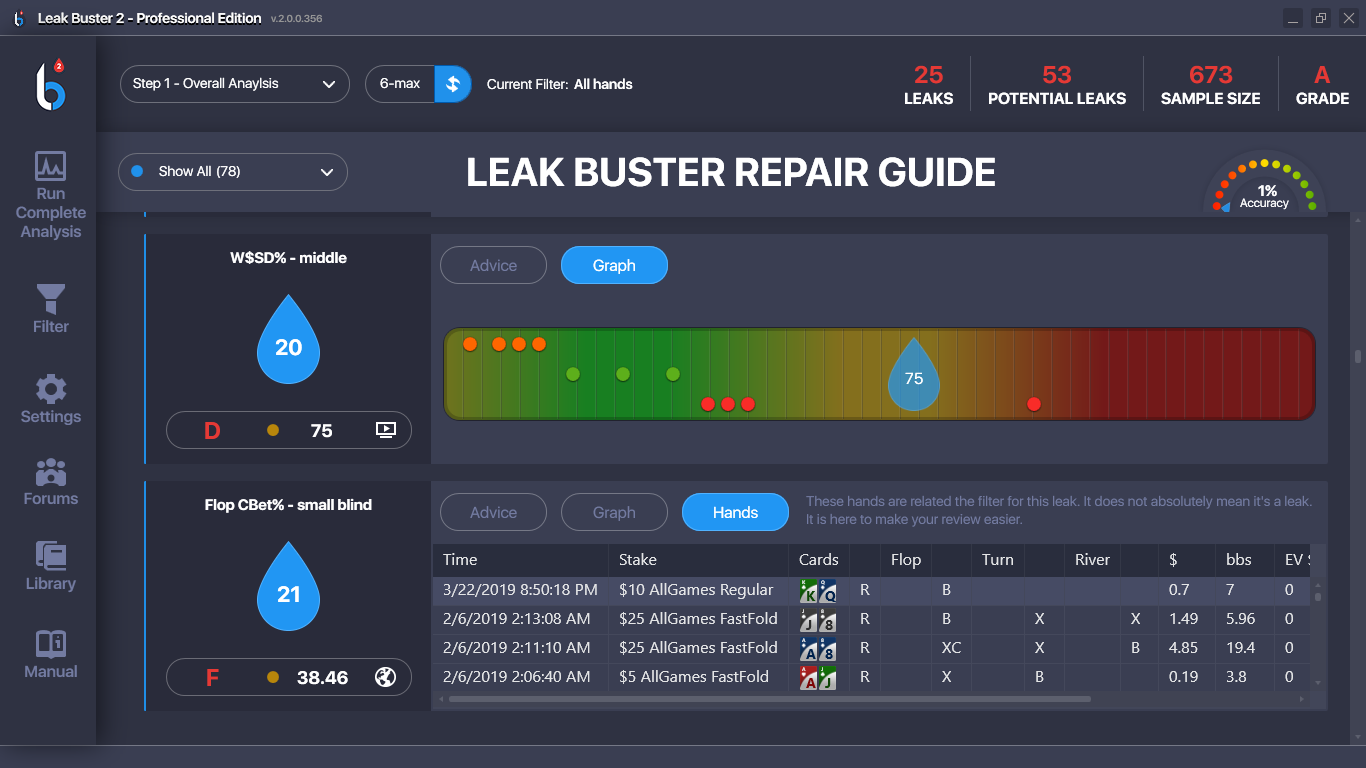Select the 3/22/2019 hand row
The image size is (1366, 768).
tap(700, 590)
